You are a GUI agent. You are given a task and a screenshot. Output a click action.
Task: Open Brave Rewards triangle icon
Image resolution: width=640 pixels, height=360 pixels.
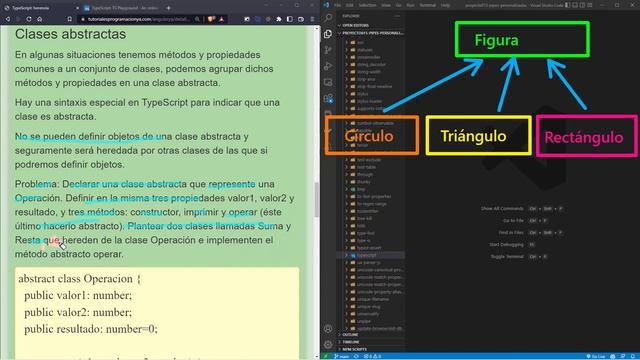click(222, 19)
